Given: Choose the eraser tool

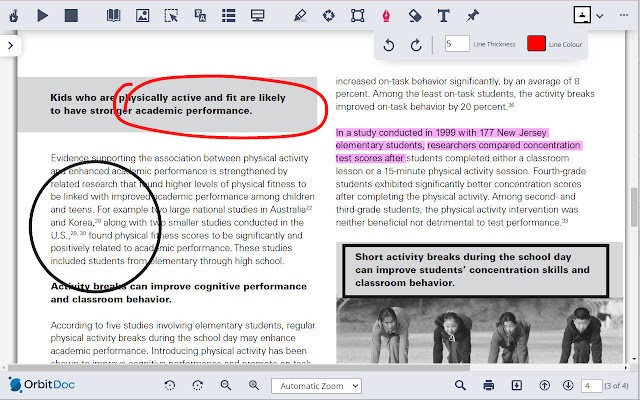Looking at the screenshot, I should point(414,16).
